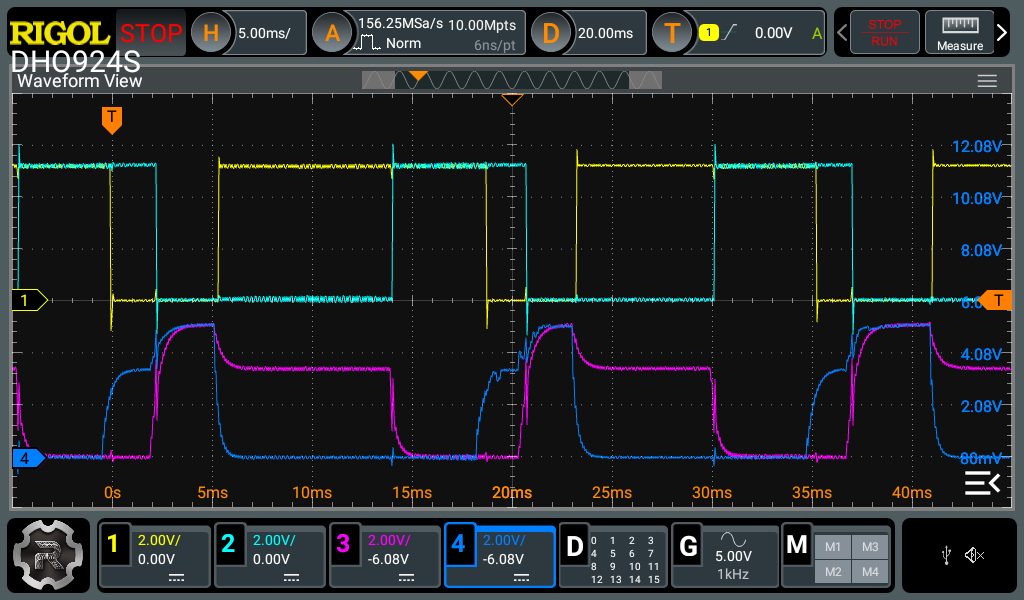
Task: Click the orange T trigger settings icon
Action: click(672, 33)
